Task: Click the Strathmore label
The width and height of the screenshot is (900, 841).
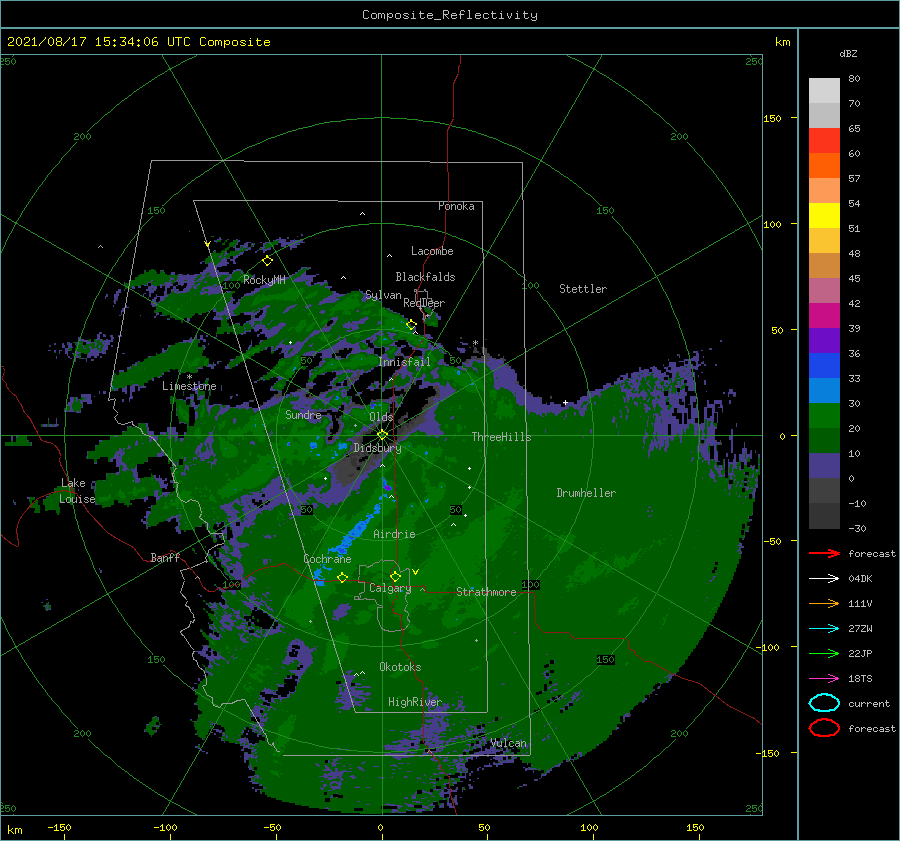Action: pos(486,592)
